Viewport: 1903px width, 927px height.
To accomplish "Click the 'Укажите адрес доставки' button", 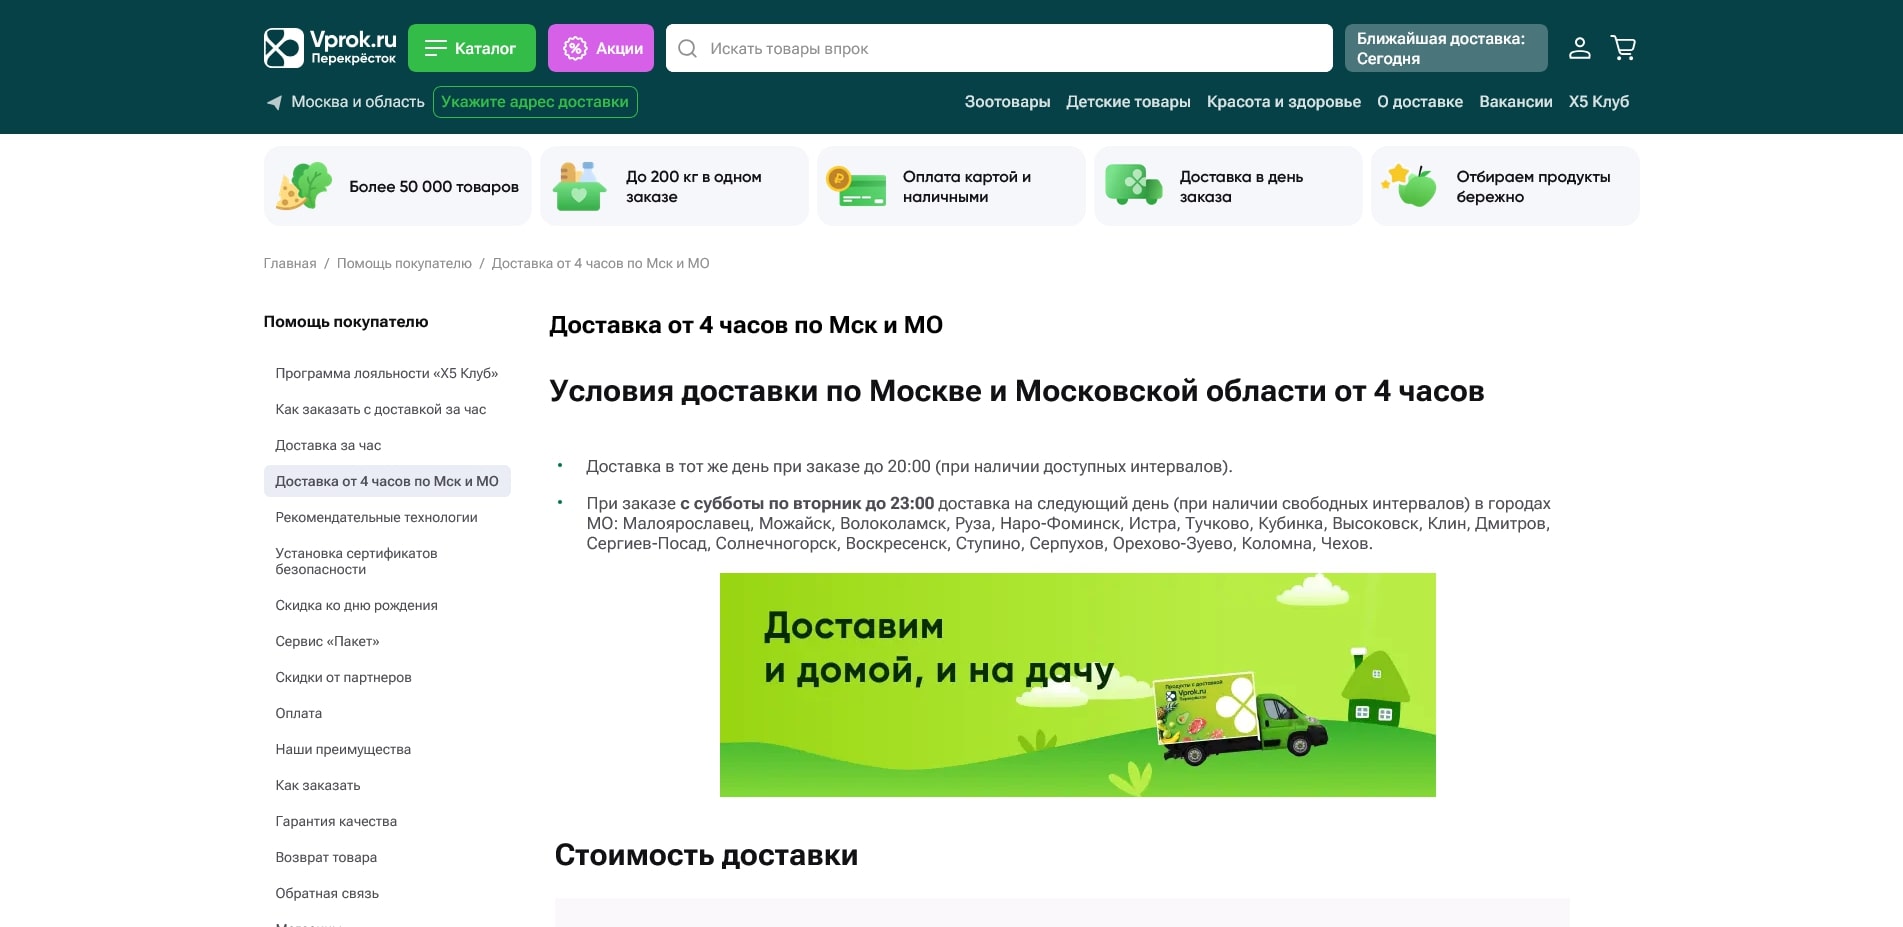I will 536,102.
